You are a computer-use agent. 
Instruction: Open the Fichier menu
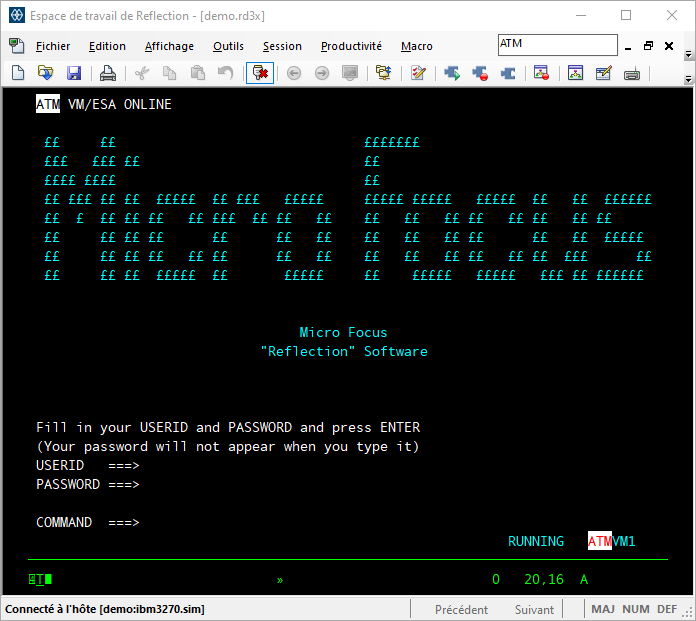click(53, 46)
